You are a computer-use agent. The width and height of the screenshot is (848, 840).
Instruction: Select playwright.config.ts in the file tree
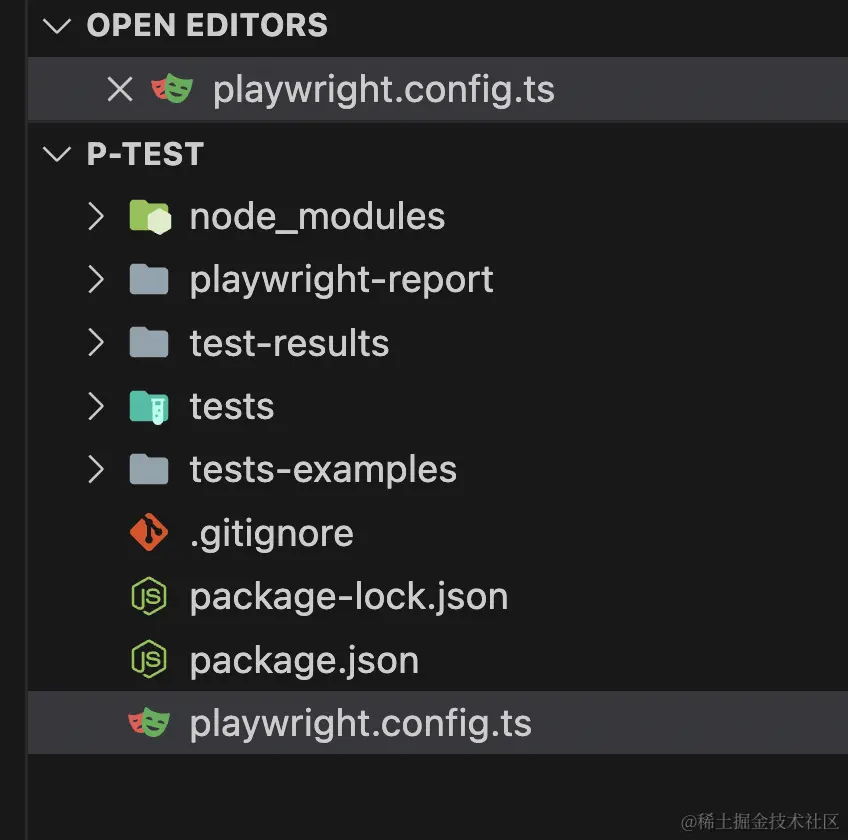(360, 723)
